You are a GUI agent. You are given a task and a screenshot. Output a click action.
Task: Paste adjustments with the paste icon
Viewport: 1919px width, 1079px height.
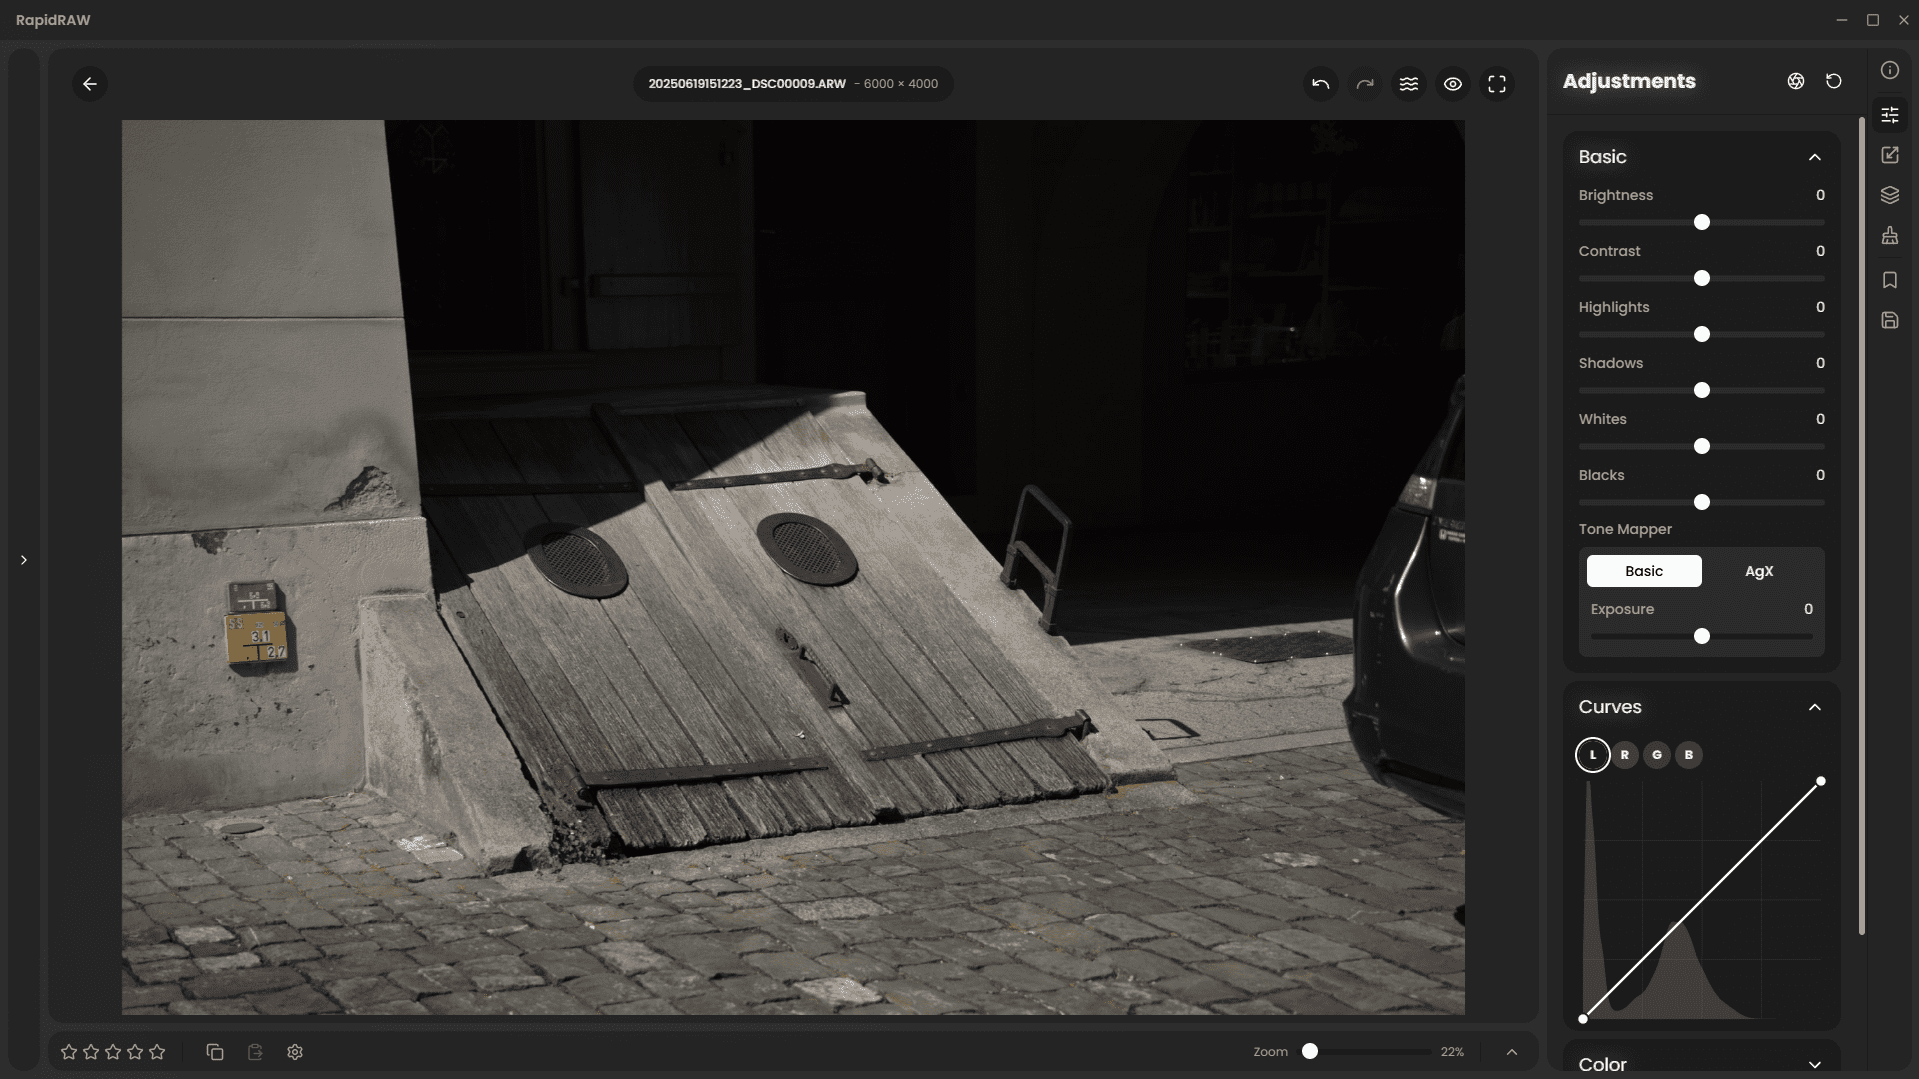click(255, 1052)
